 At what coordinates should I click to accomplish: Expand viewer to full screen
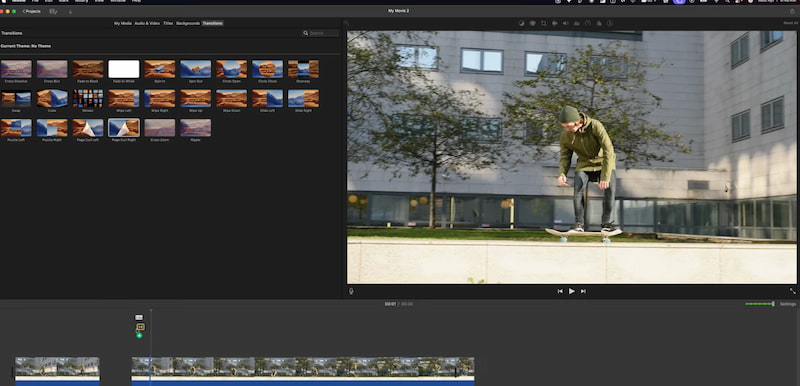(x=792, y=291)
